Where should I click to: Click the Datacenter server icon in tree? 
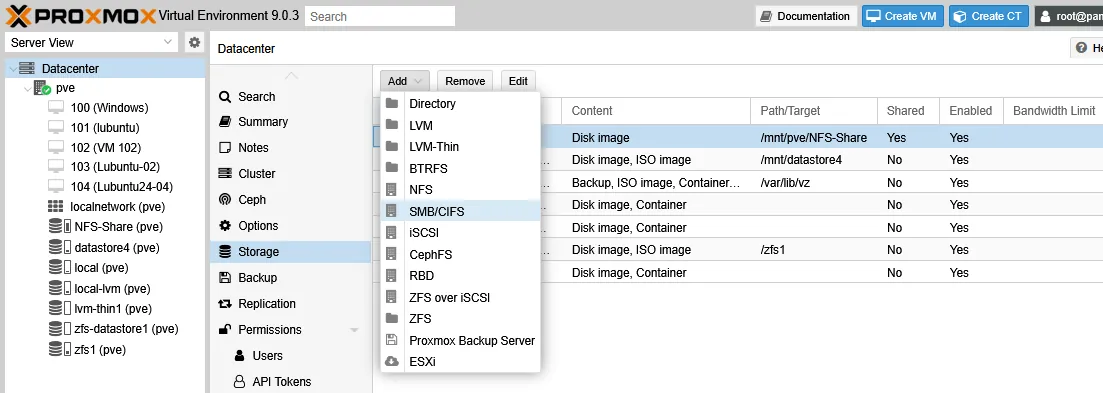pos(27,68)
